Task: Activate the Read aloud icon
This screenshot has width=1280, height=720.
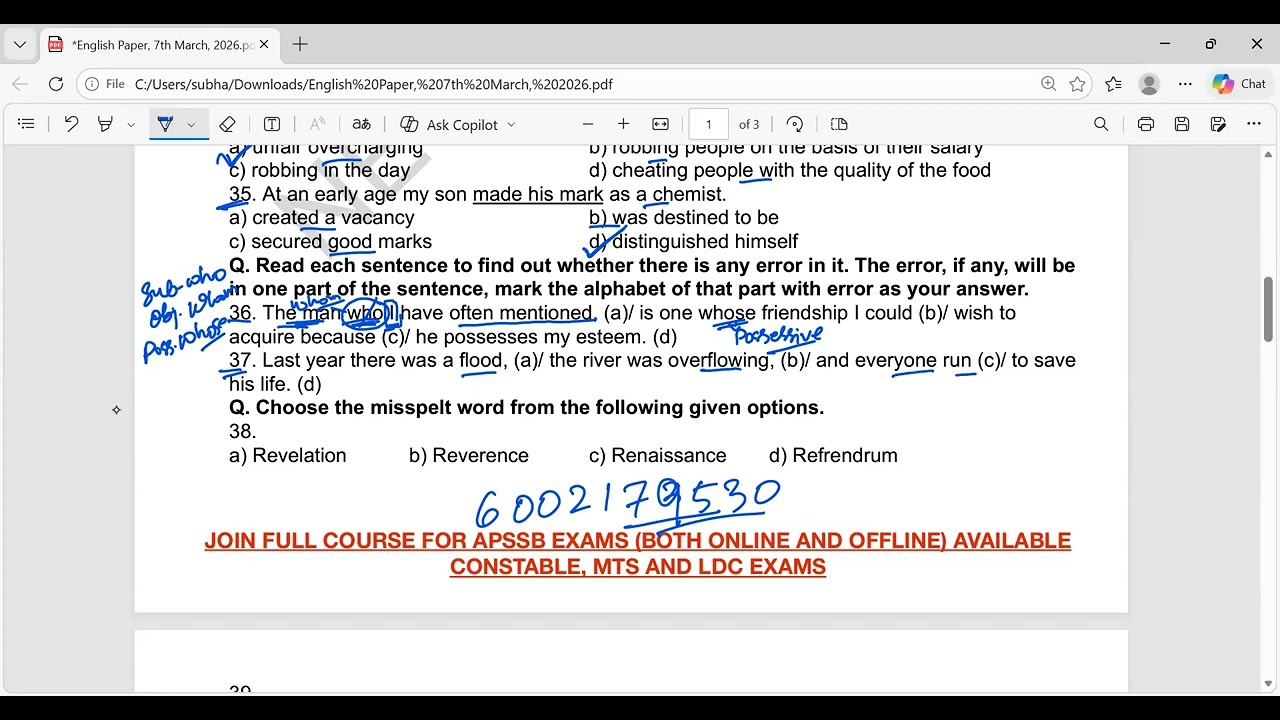Action: [317, 124]
